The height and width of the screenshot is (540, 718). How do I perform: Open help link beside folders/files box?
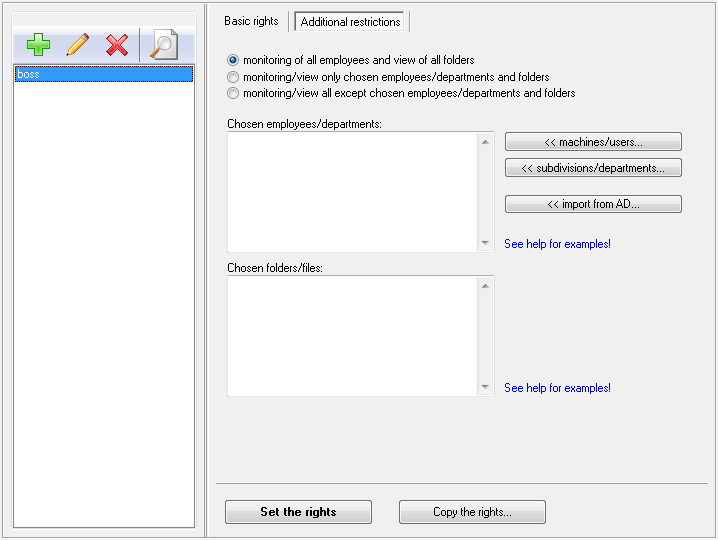click(x=557, y=388)
